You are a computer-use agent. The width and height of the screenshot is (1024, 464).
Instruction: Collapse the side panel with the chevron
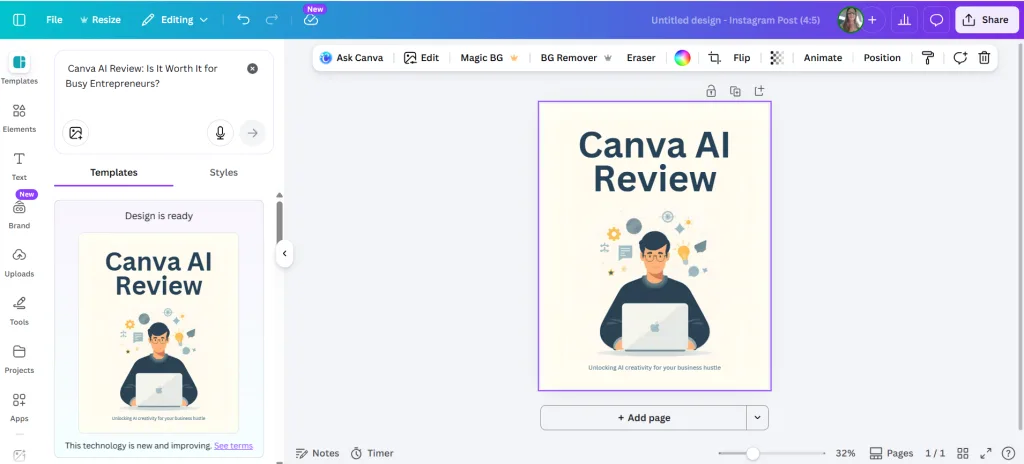coord(284,253)
